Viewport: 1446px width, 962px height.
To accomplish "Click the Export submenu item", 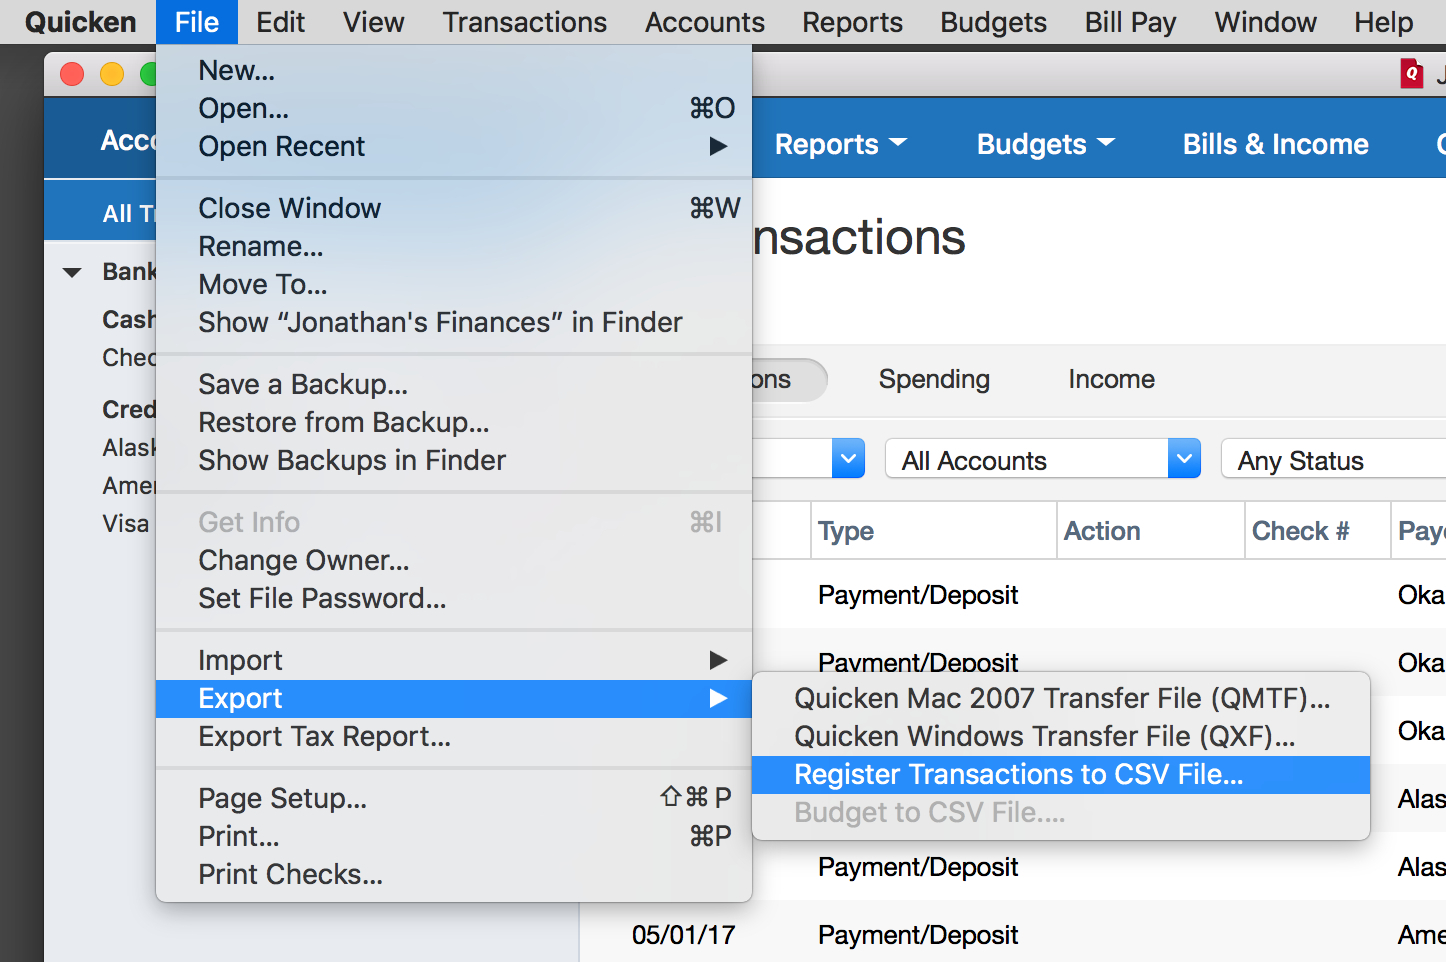I will pyautogui.click(x=454, y=699).
